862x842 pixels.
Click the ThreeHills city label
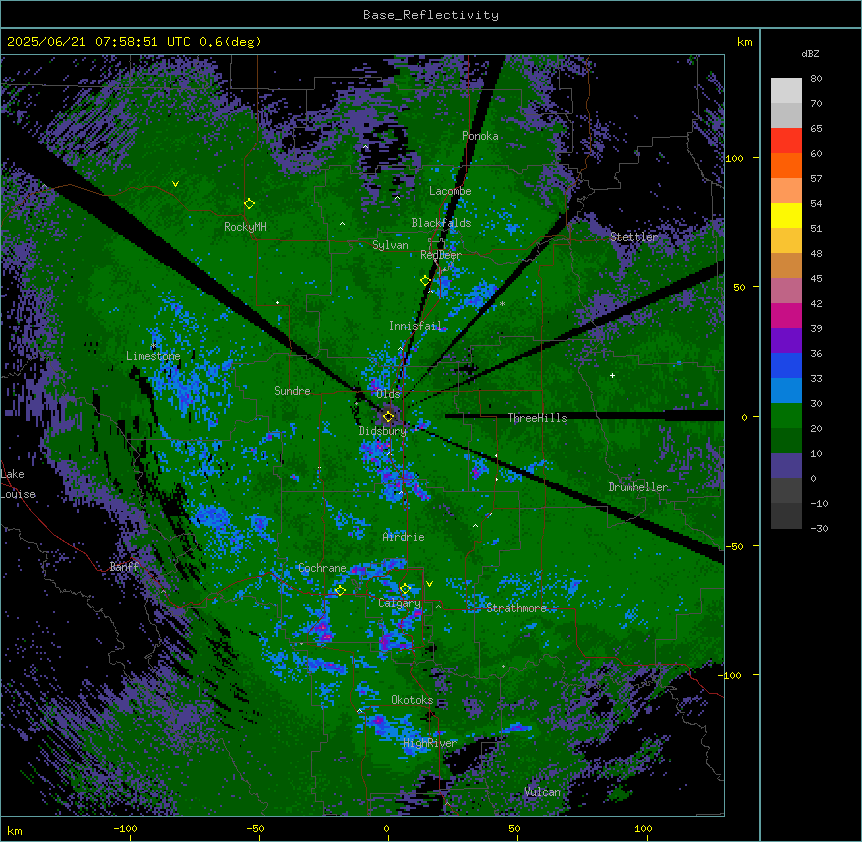[537, 418]
